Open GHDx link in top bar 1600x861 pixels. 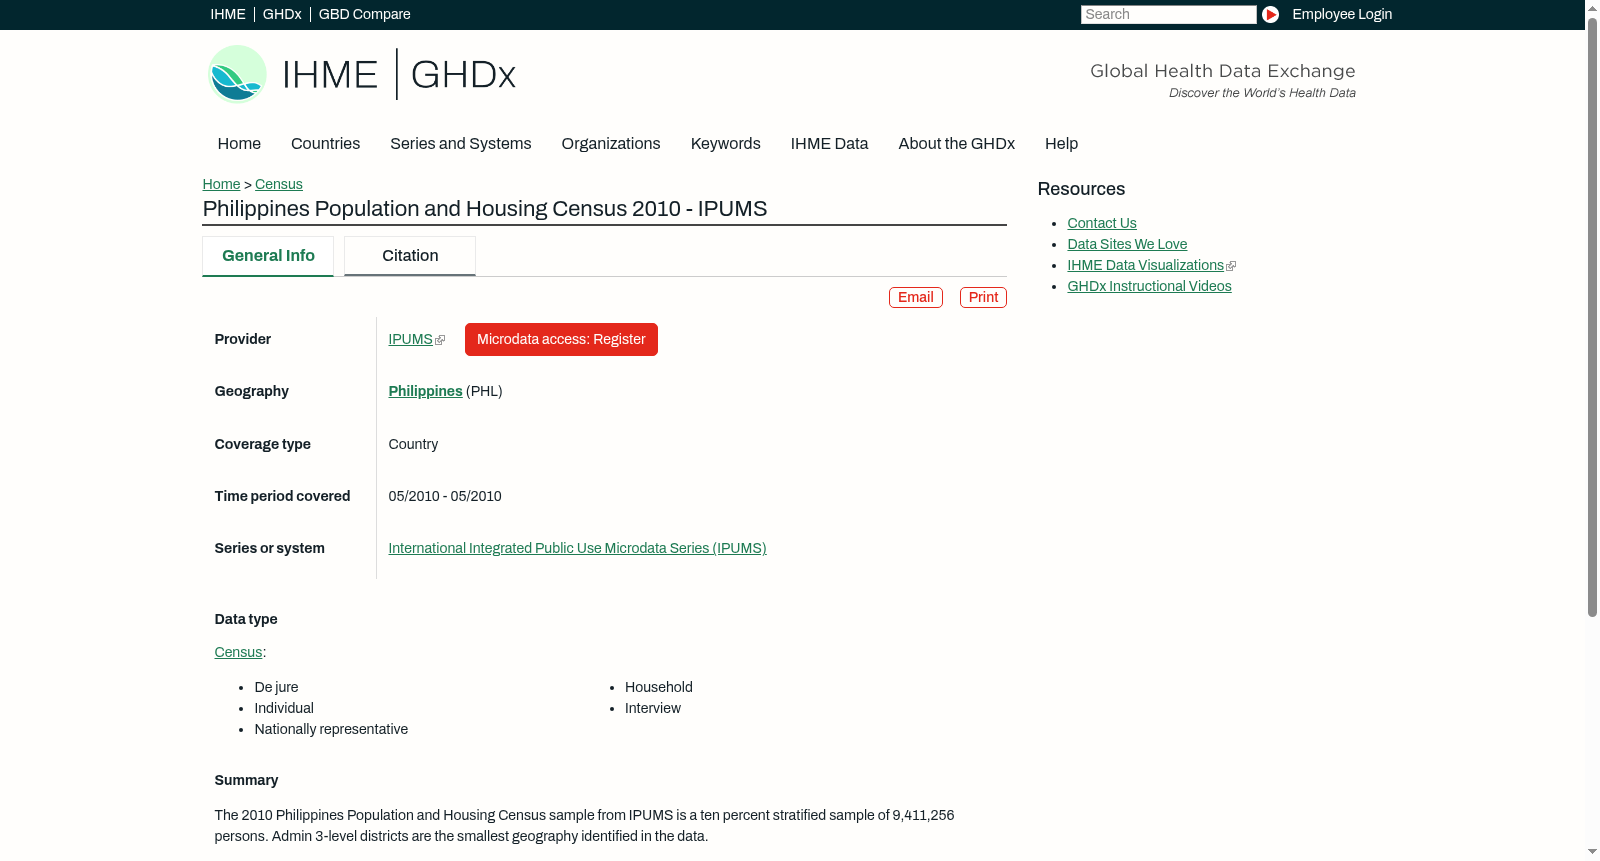pyautogui.click(x=282, y=14)
